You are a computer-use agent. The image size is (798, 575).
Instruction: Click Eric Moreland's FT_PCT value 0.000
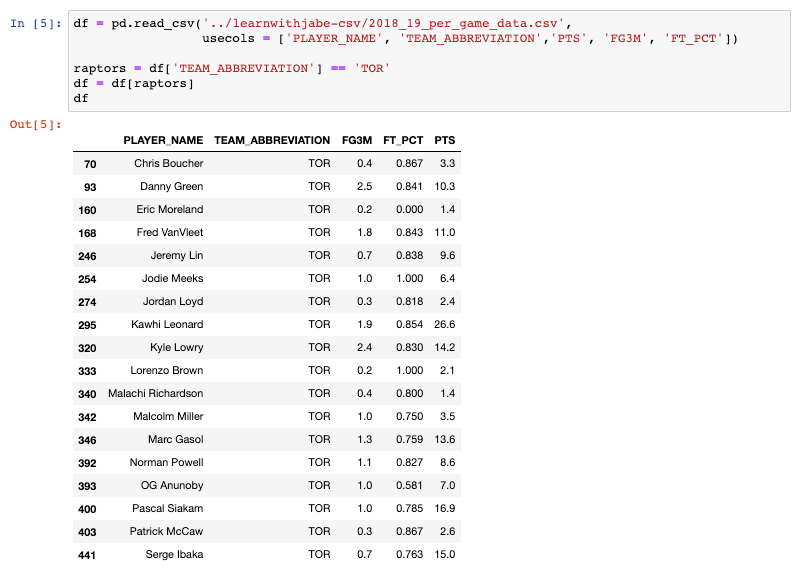409,209
